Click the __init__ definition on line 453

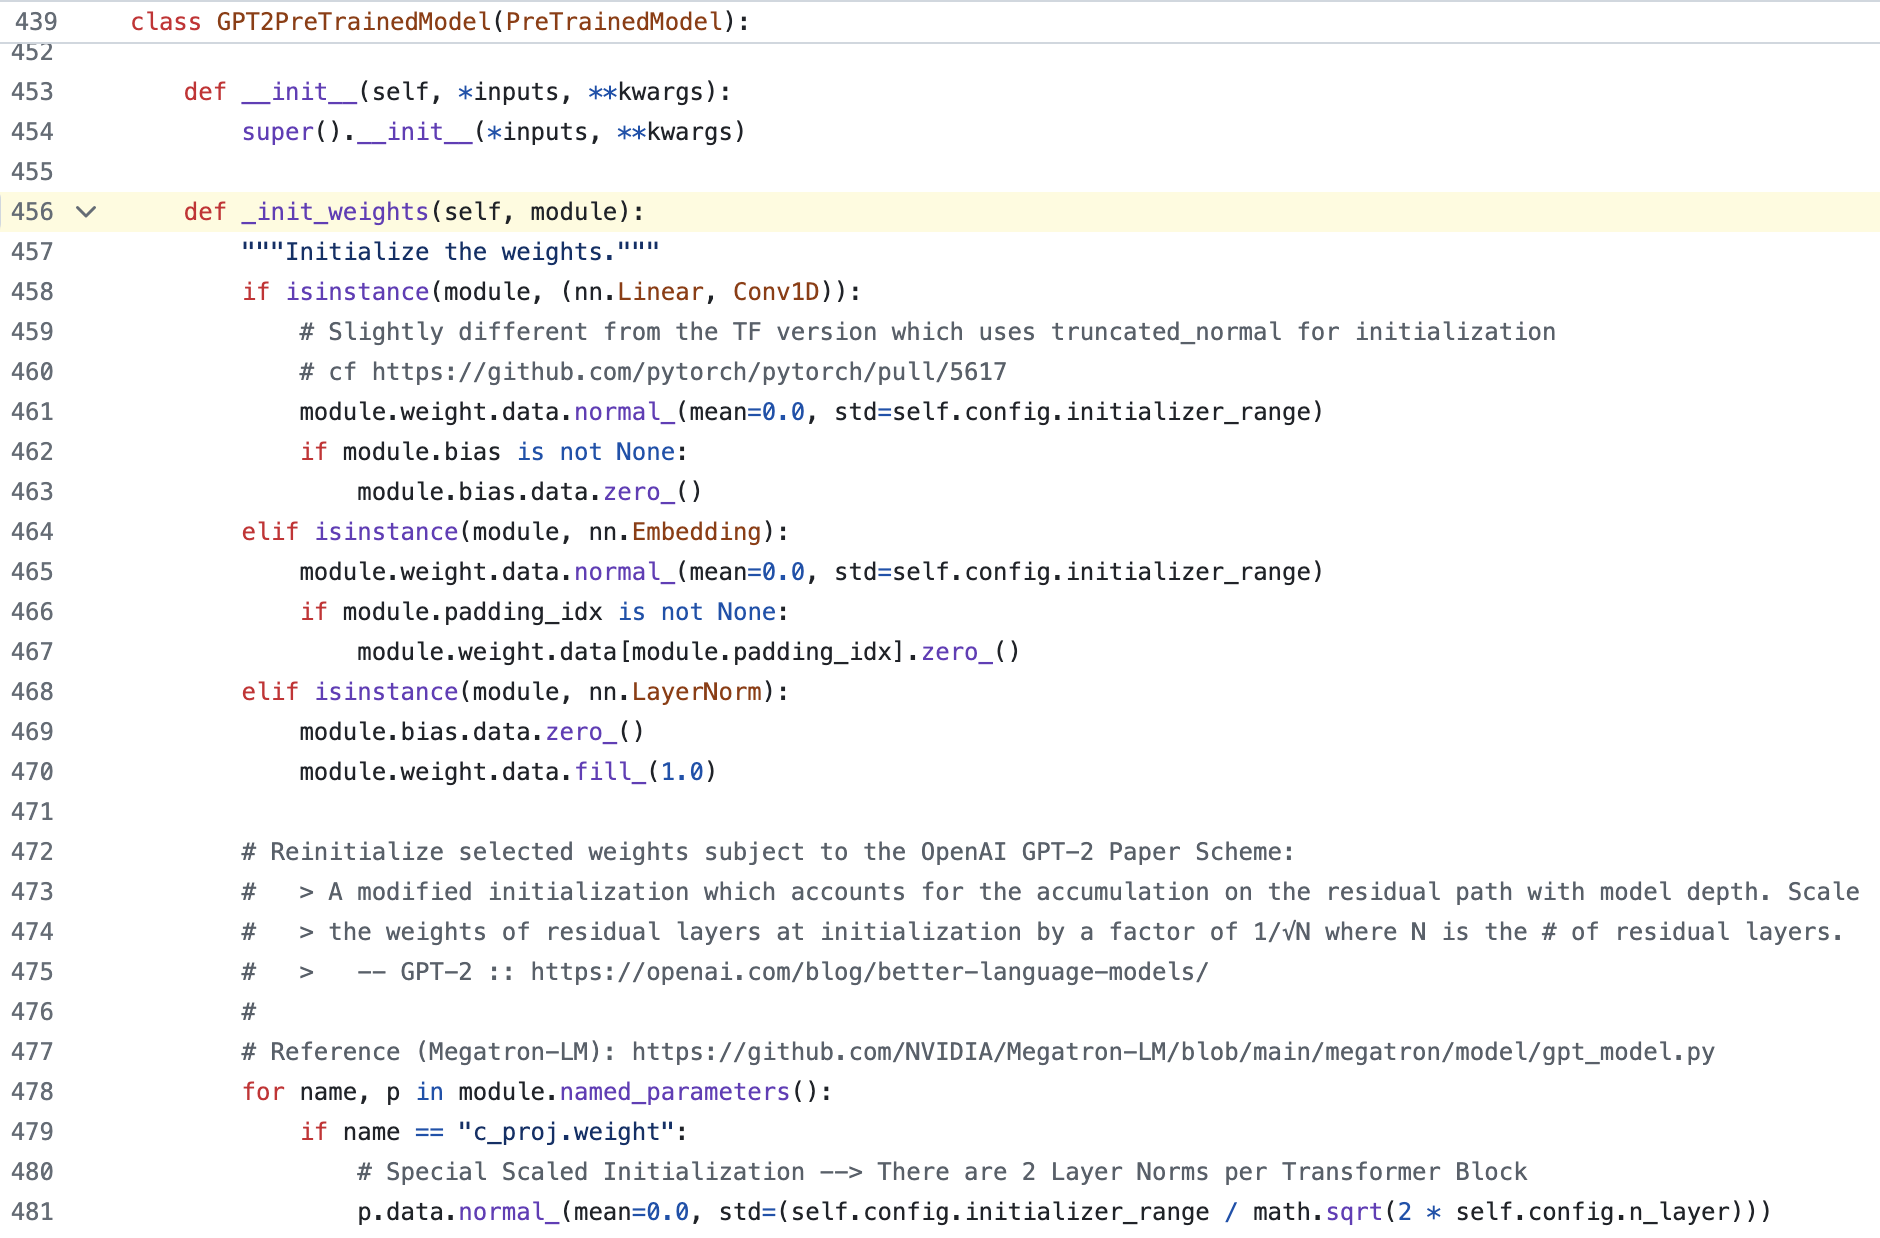coord(299,92)
